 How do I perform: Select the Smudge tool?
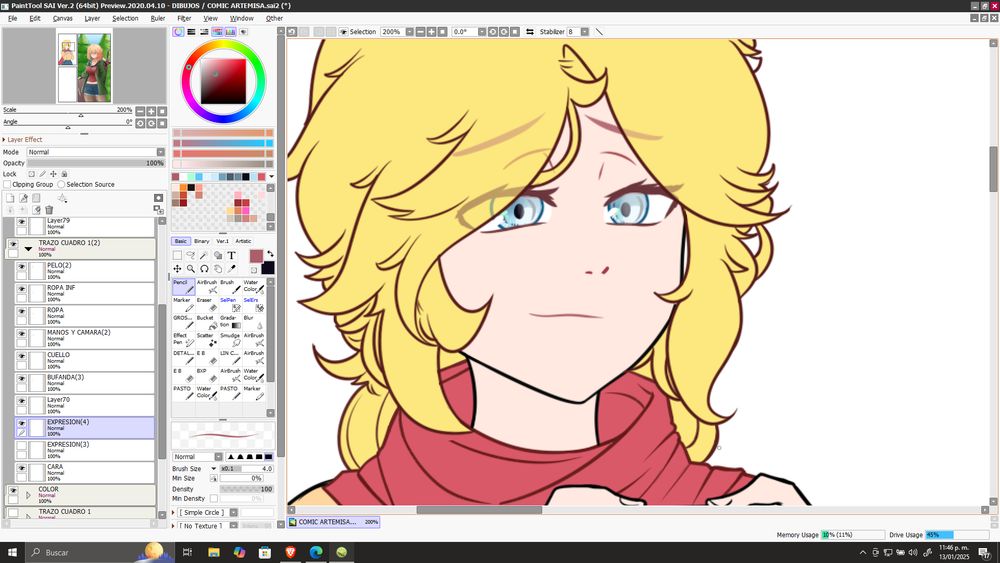coord(230,340)
